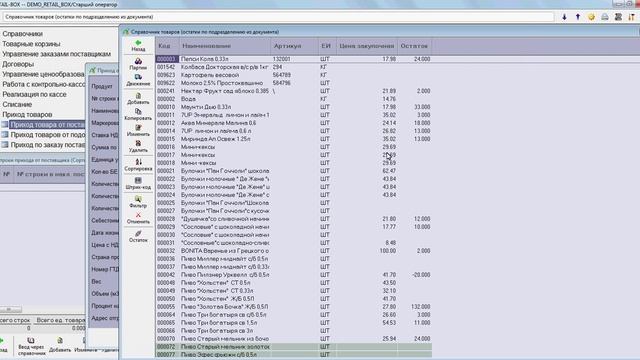Click price cell 100.00
This screenshot has width=640, height=360.
388,251
